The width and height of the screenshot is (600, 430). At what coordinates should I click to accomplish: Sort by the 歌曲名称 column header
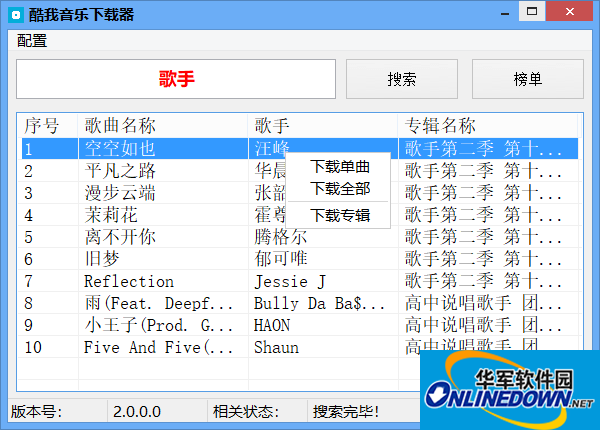(163, 125)
